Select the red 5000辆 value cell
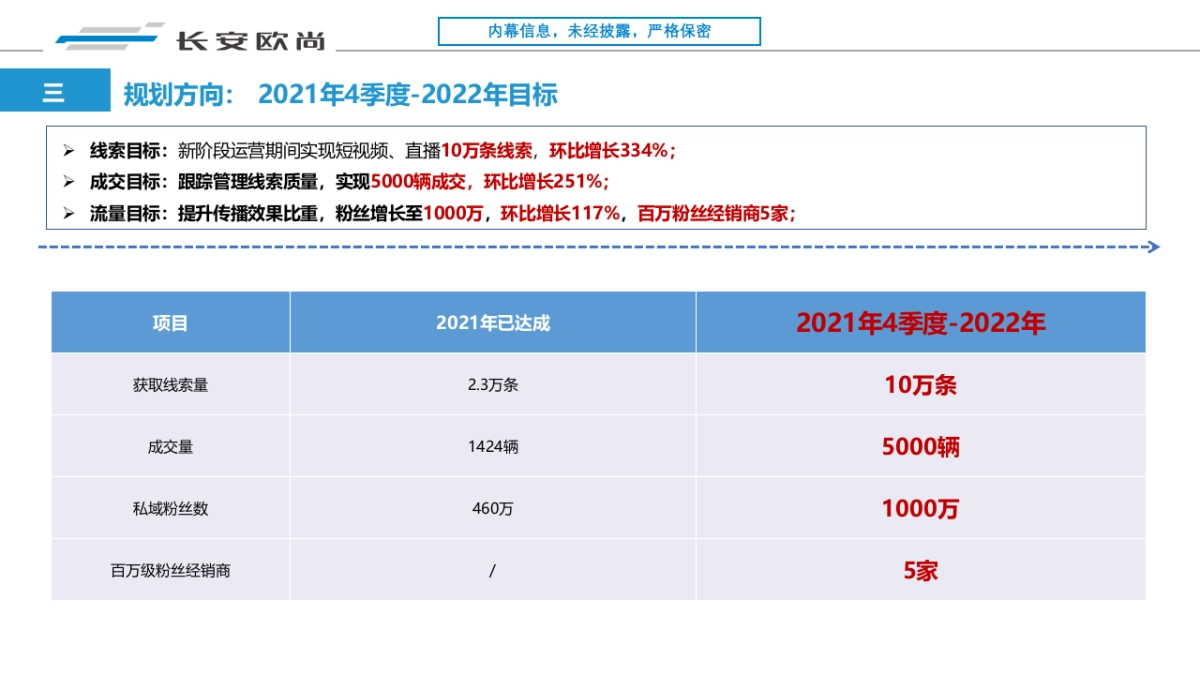 point(920,447)
